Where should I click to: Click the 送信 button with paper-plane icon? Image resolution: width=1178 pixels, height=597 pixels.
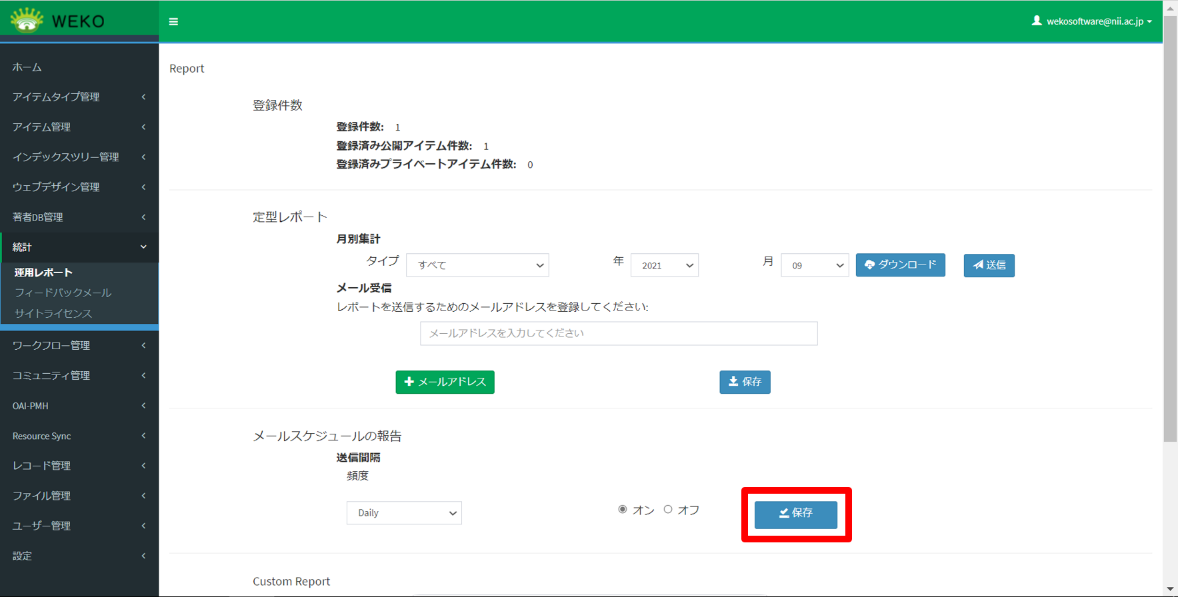point(988,265)
